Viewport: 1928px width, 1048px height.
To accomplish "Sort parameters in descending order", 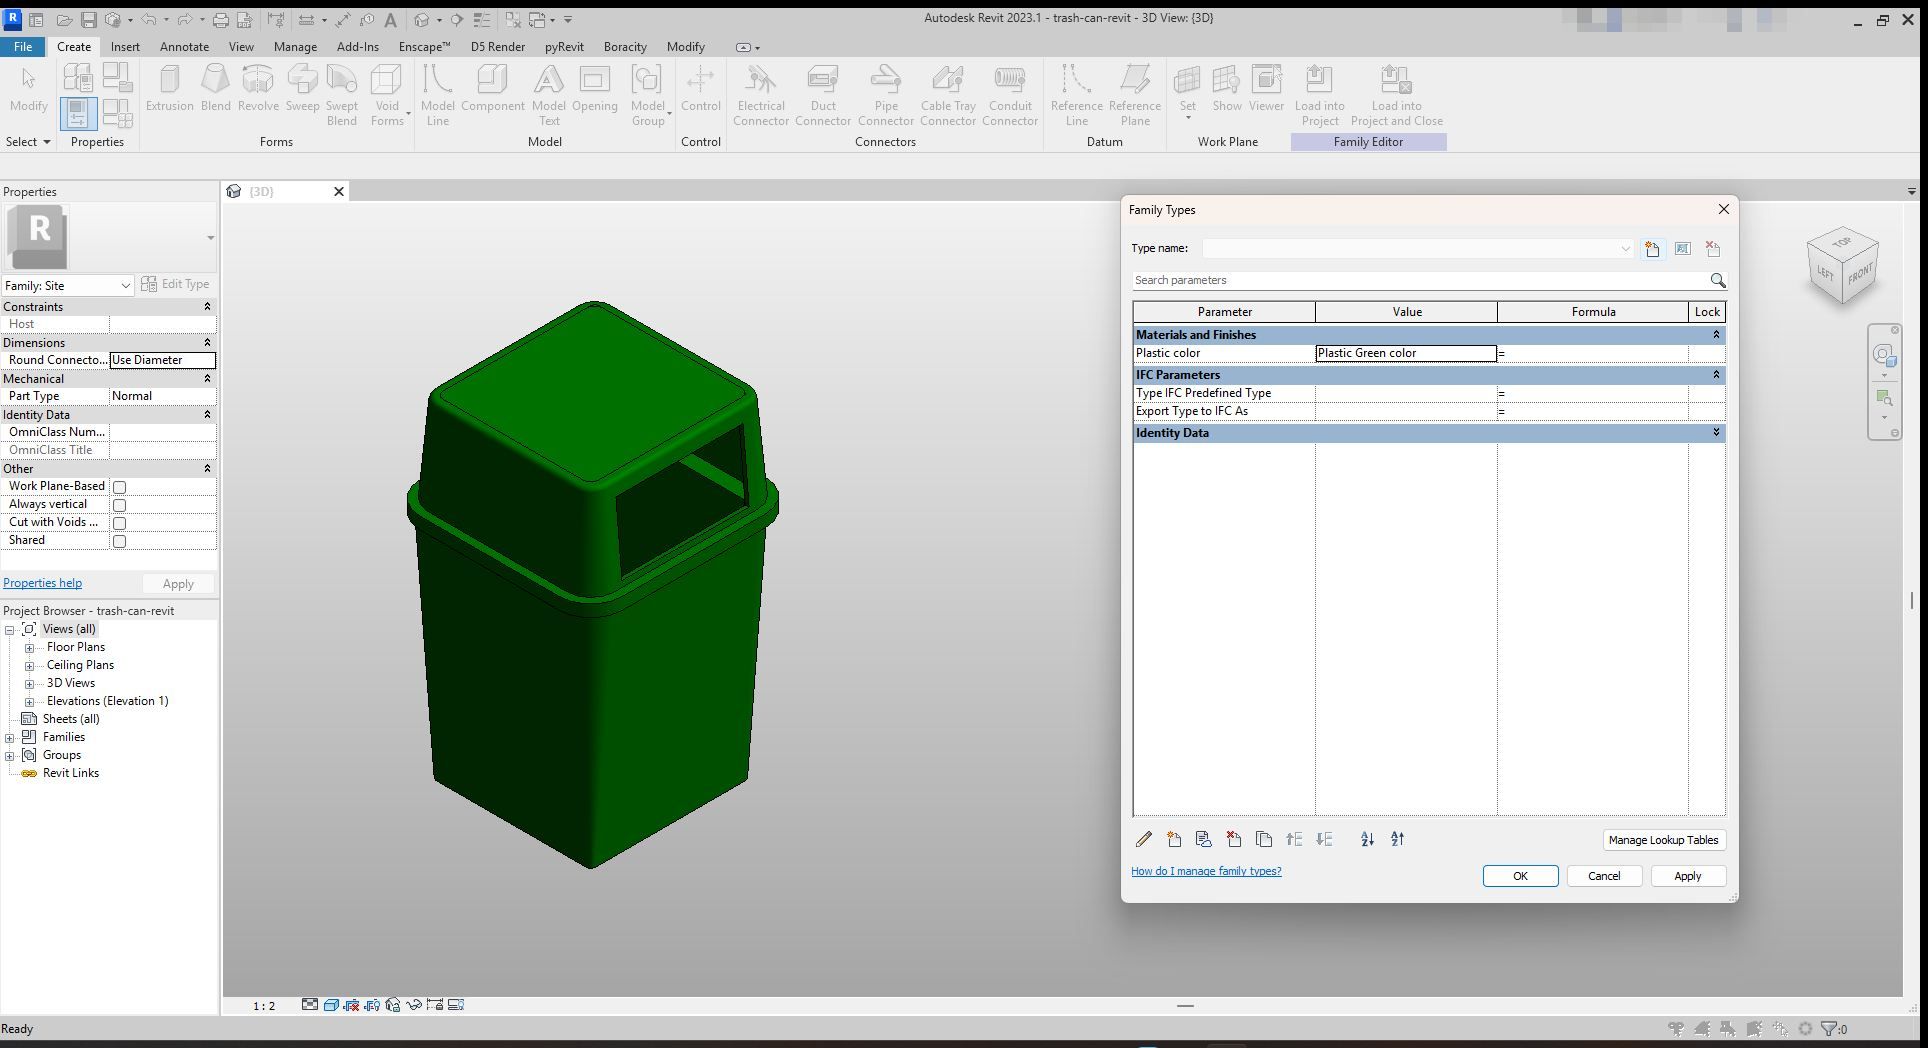I will click(x=1397, y=840).
